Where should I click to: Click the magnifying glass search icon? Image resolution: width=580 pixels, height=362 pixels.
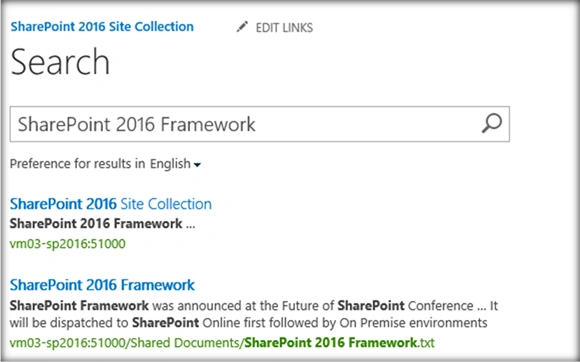(492, 124)
